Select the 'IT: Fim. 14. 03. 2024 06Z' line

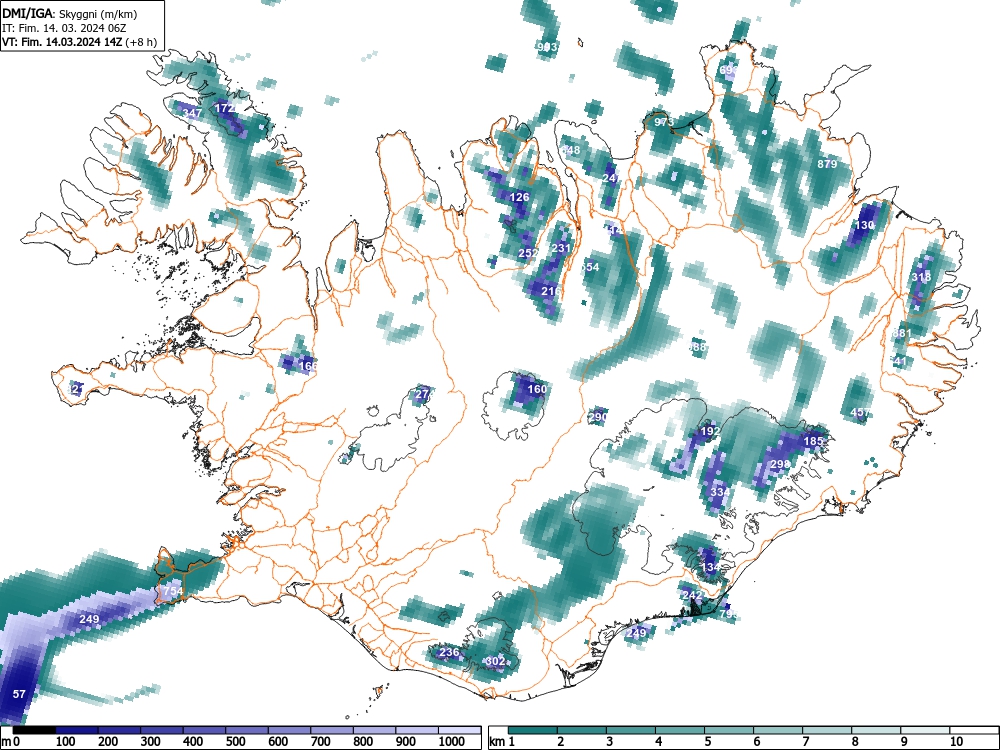pyautogui.click(x=64, y=29)
